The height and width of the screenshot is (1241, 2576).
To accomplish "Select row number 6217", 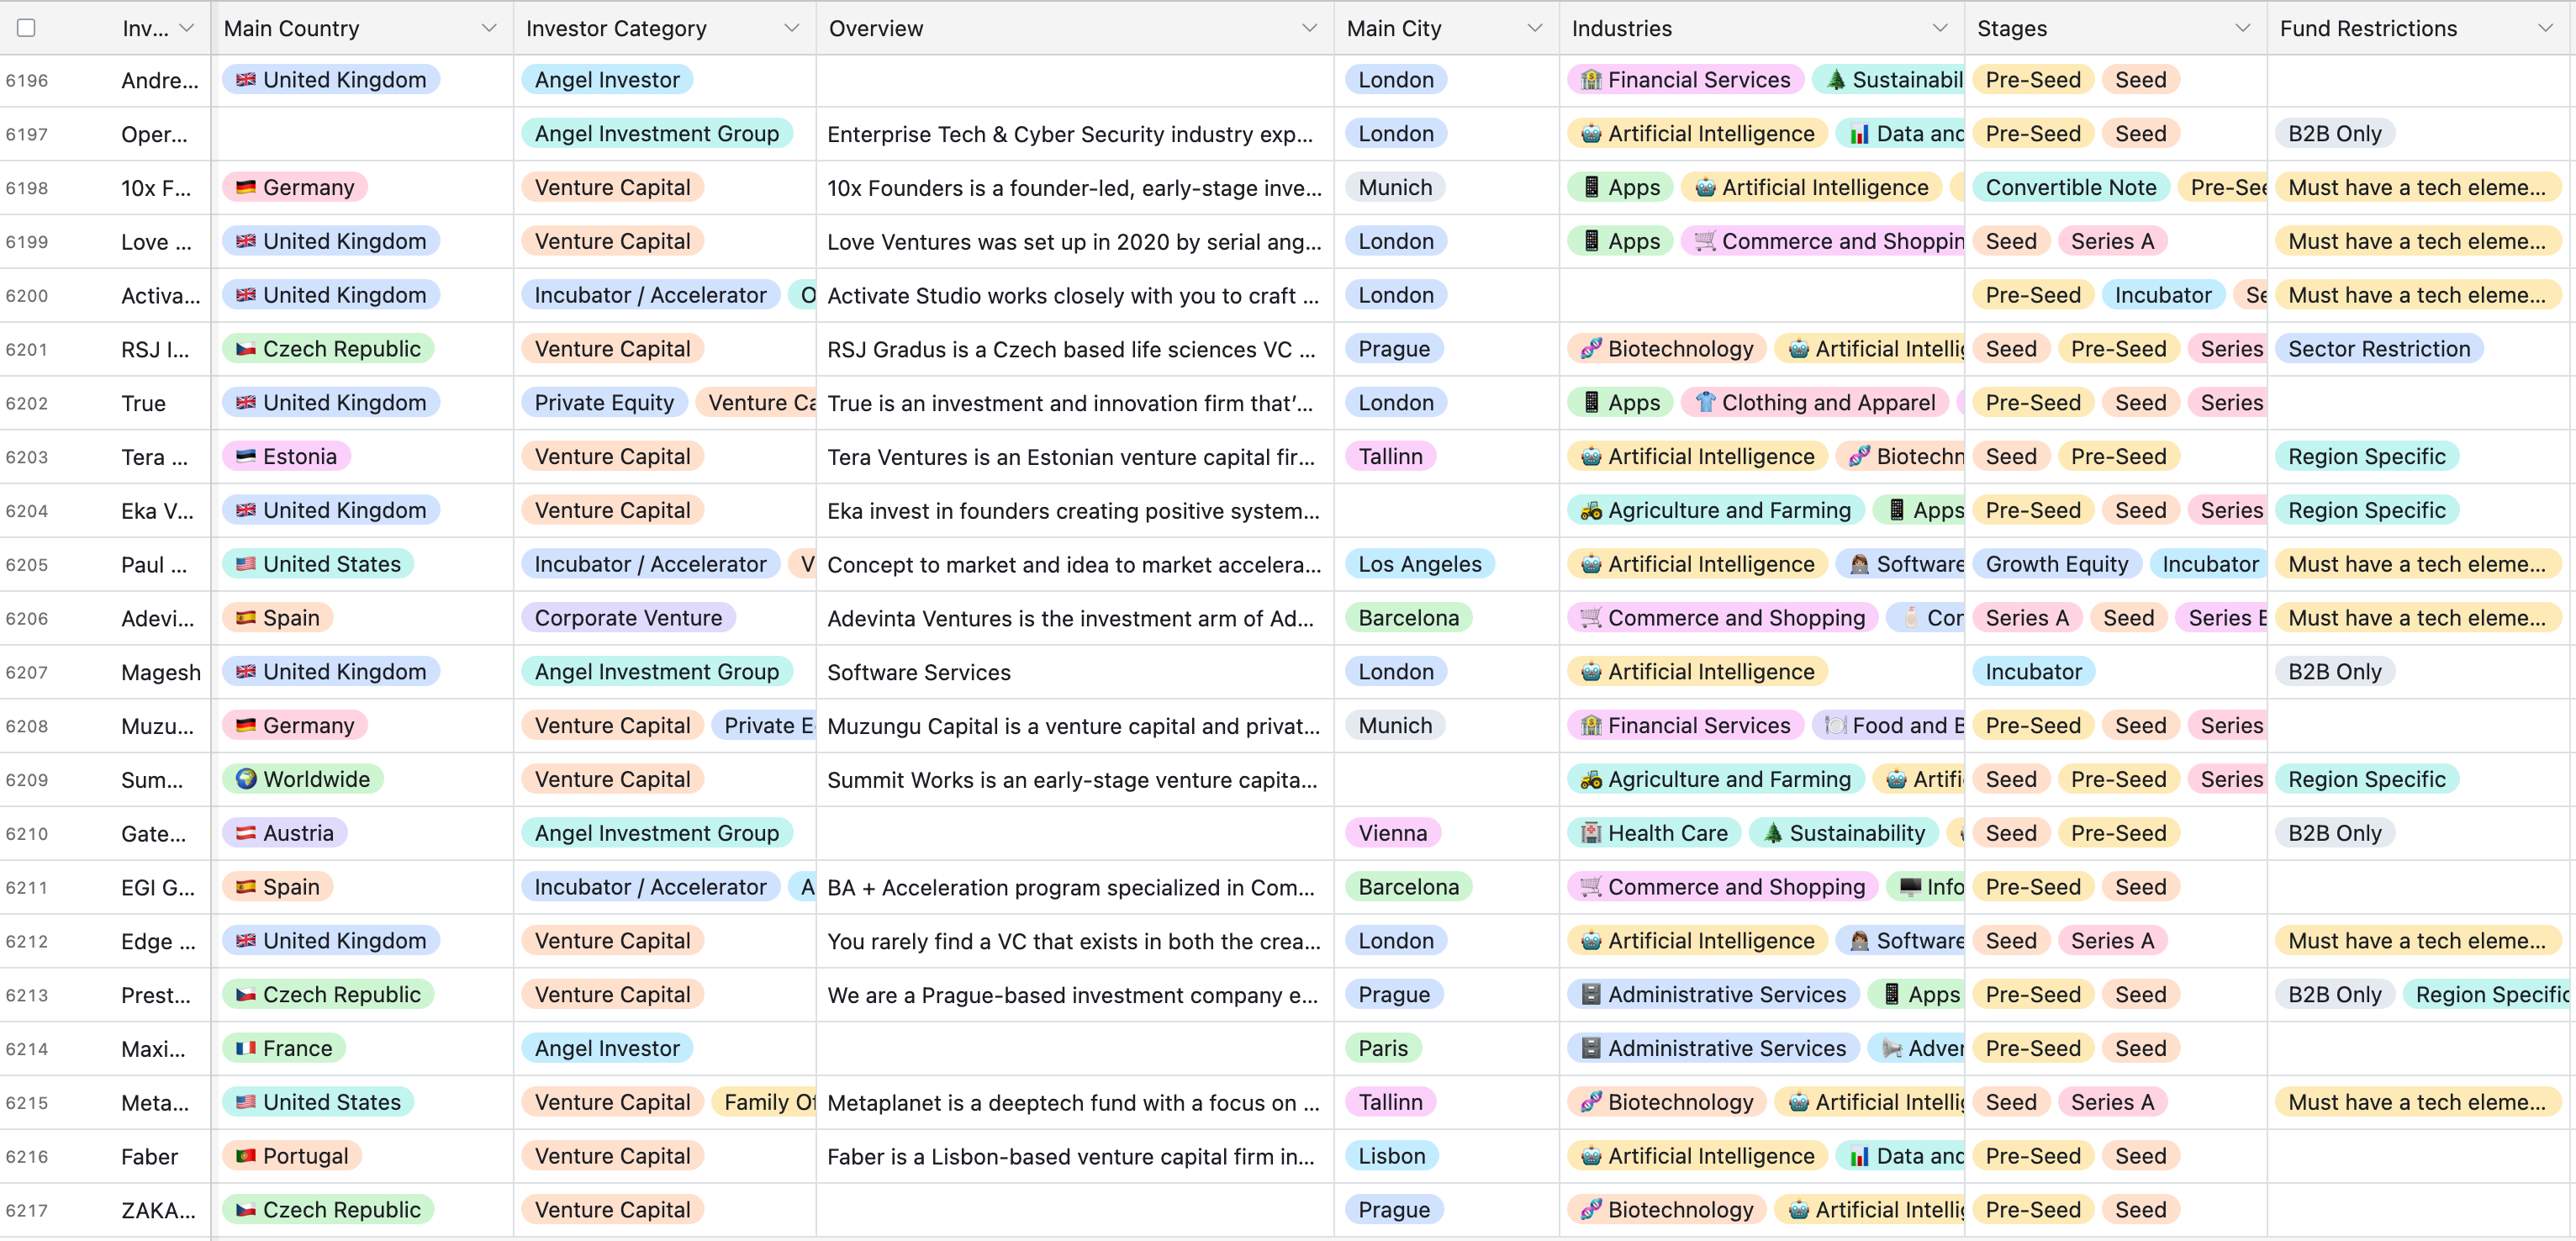I will point(27,1210).
